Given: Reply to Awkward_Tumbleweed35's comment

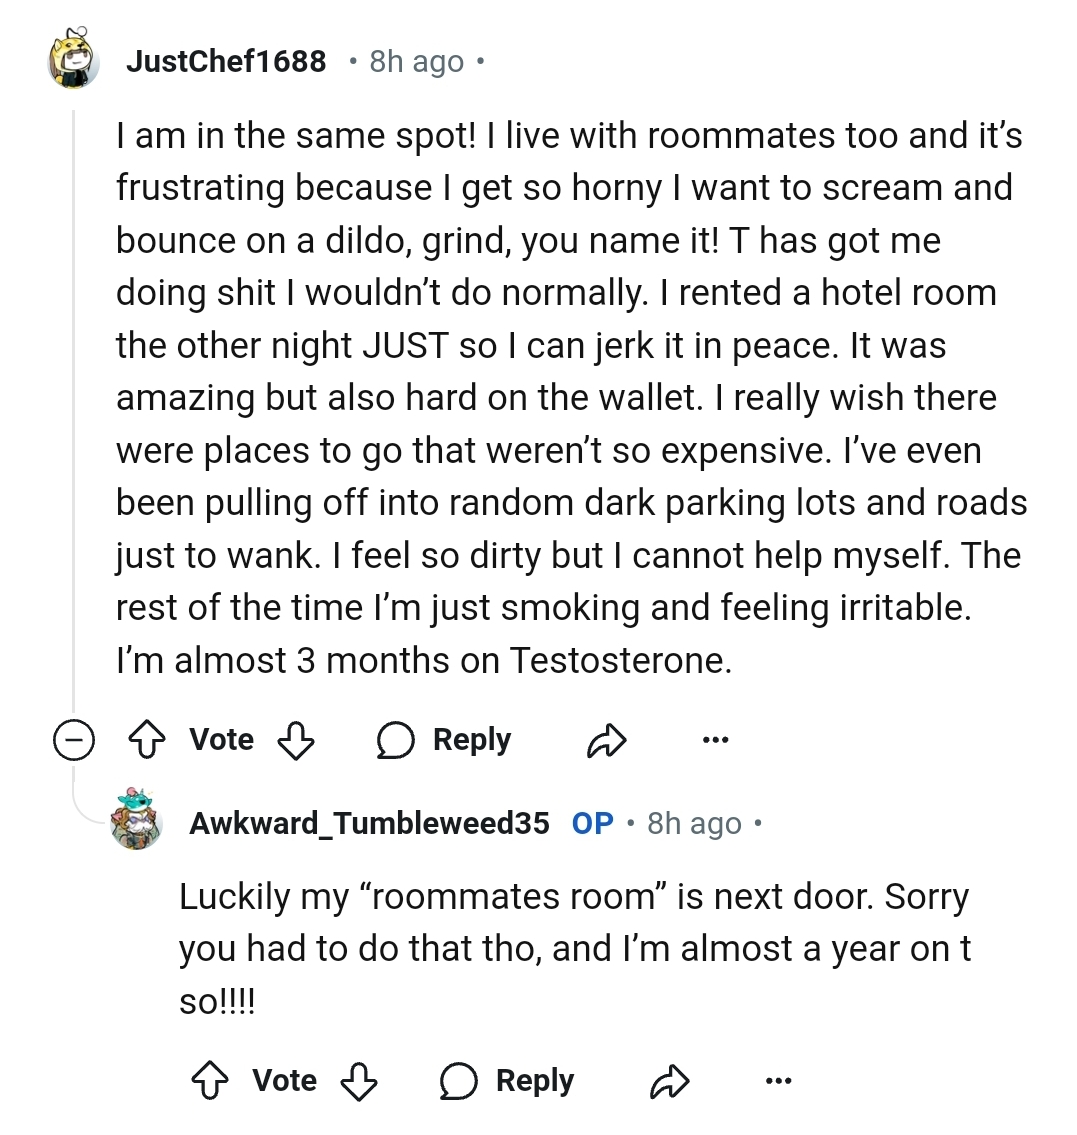Looking at the screenshot, I should (x=507, y=1081).
